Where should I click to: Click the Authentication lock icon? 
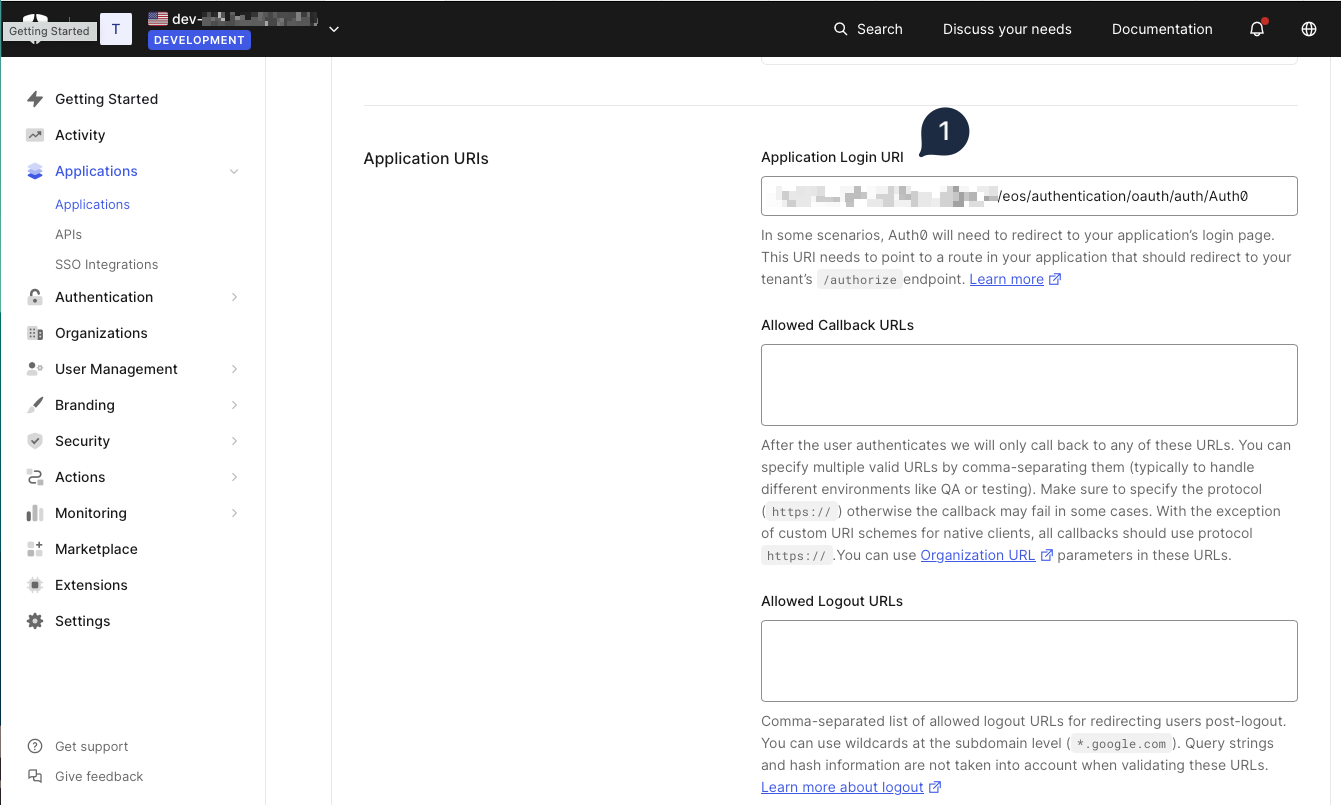[35, 297]
